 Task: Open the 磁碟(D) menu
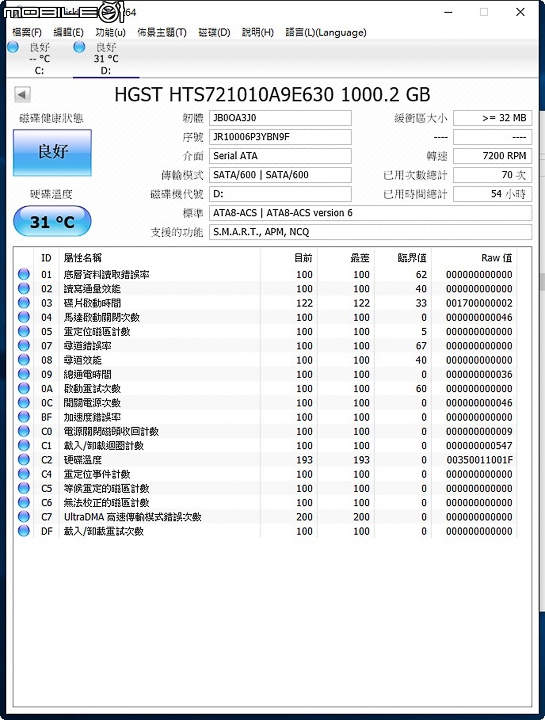[214, 32]
